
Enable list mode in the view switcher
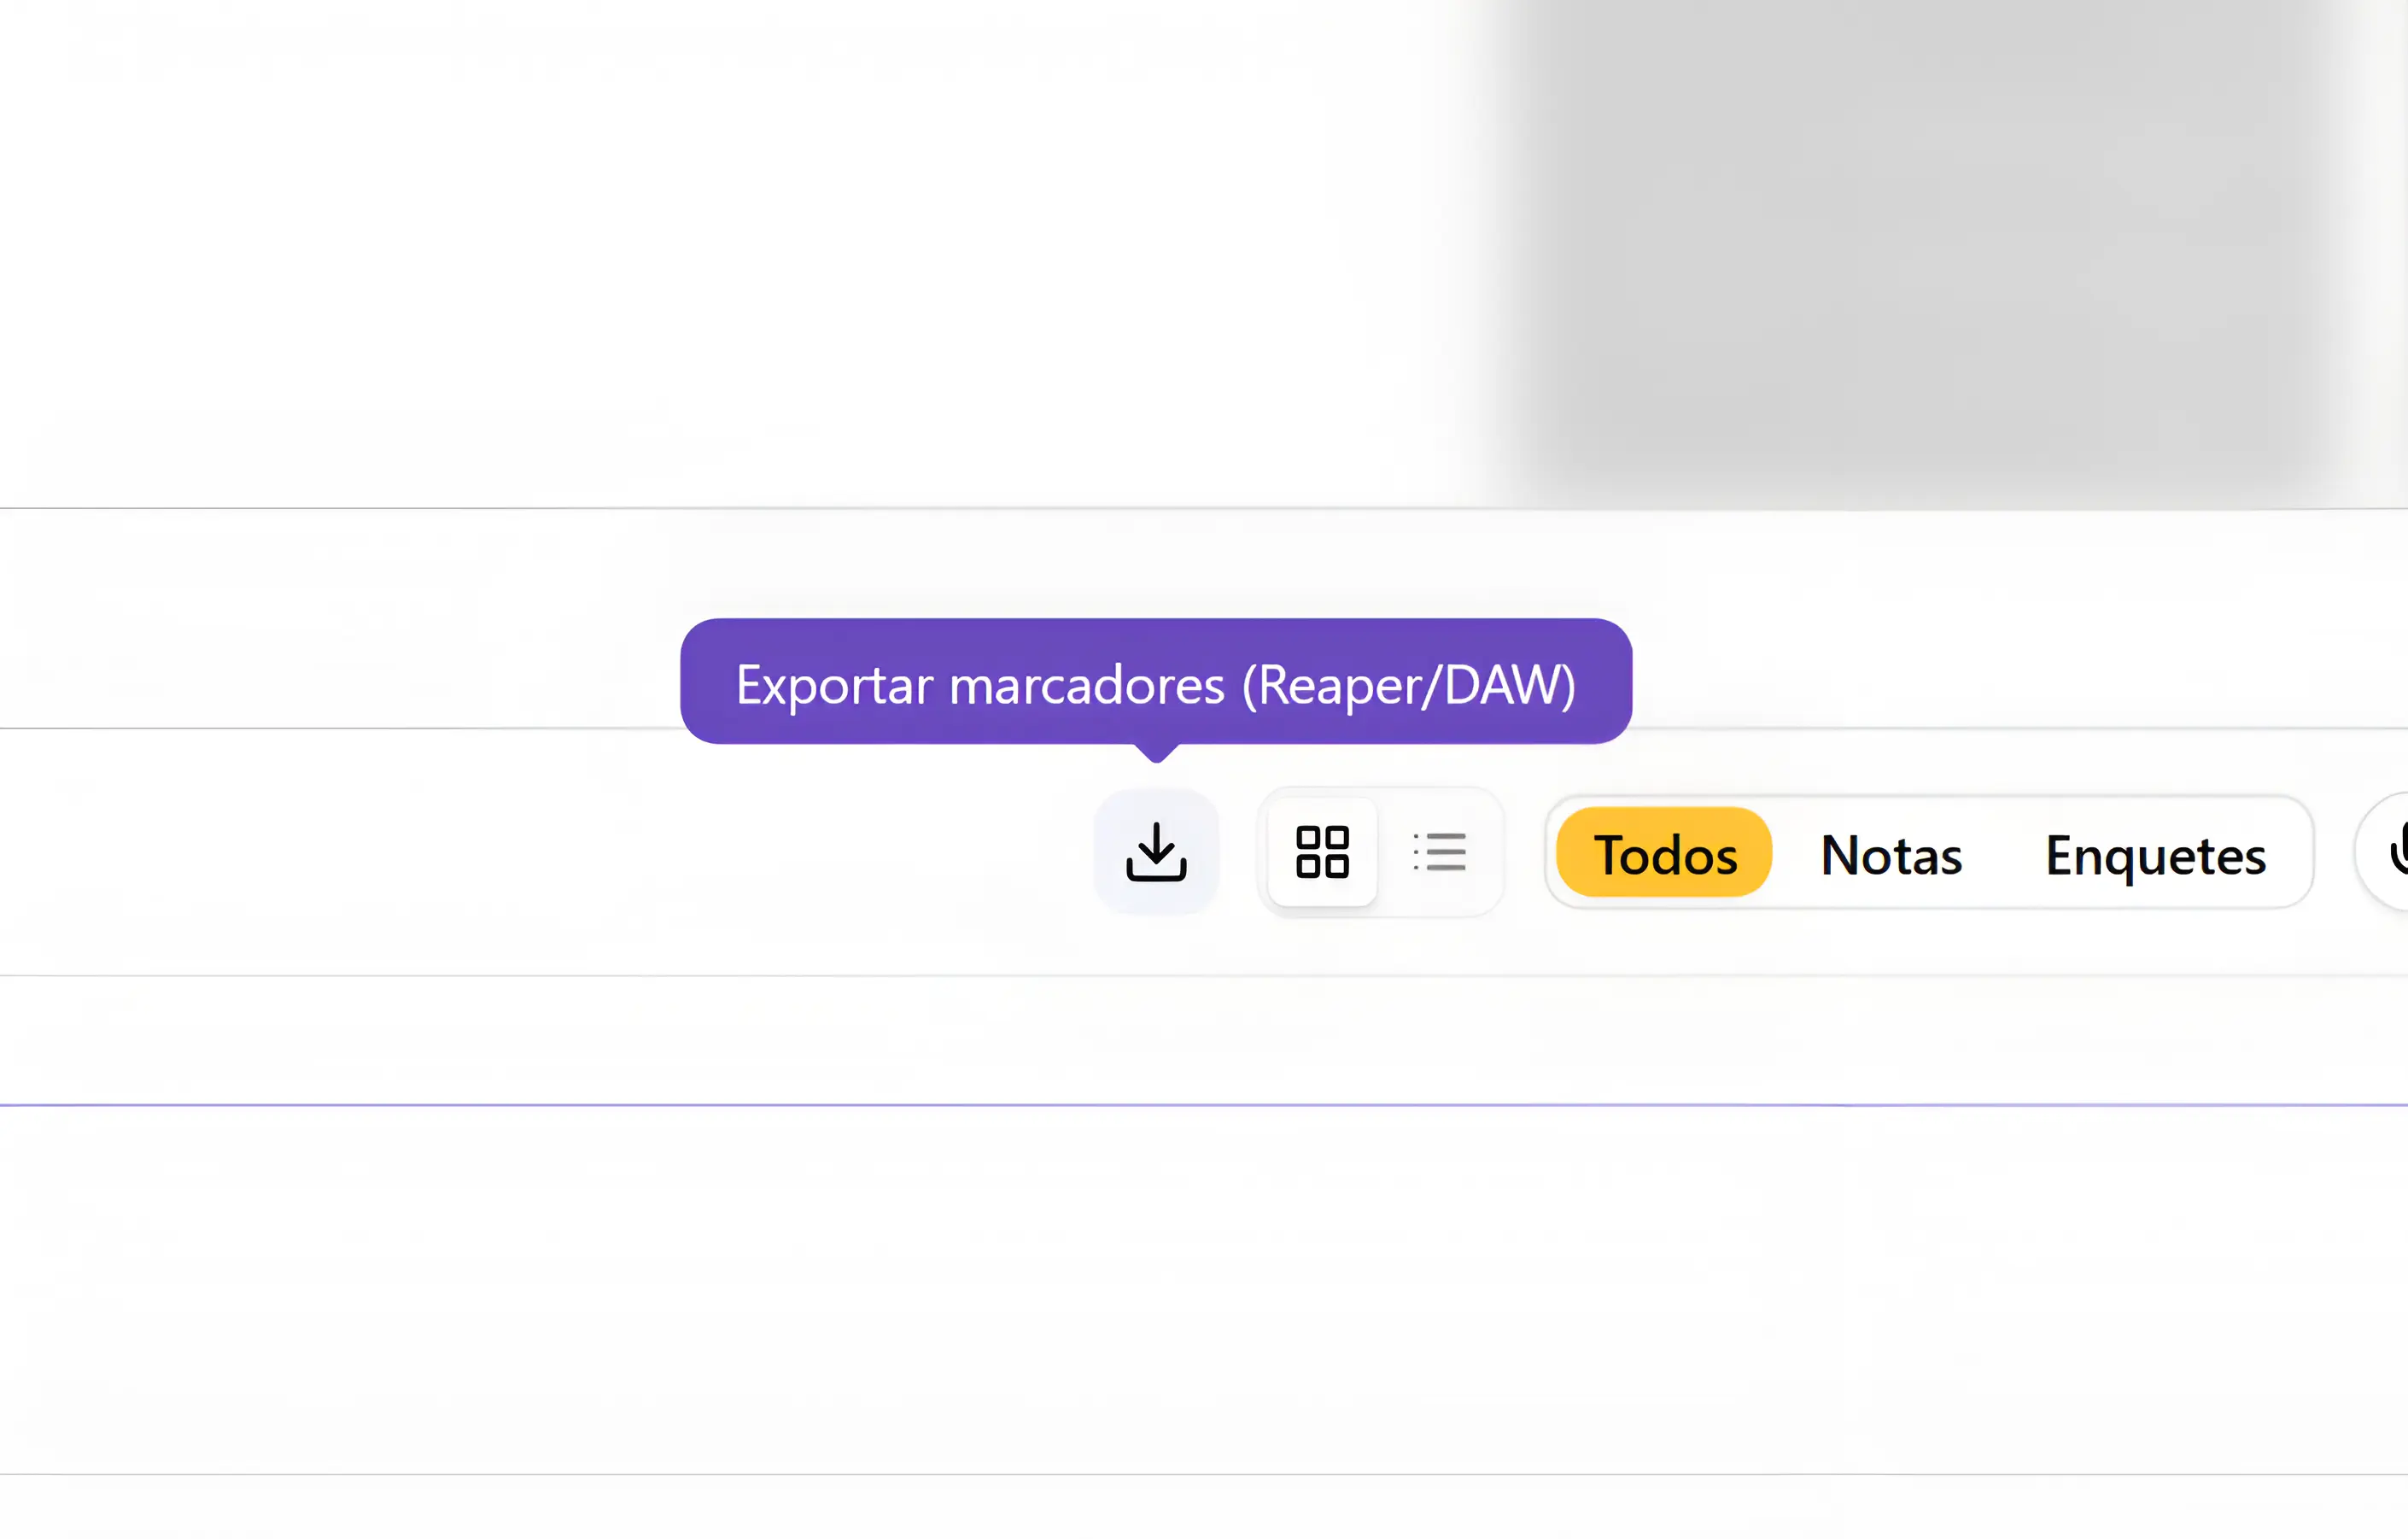click(x=1440, y=852)
